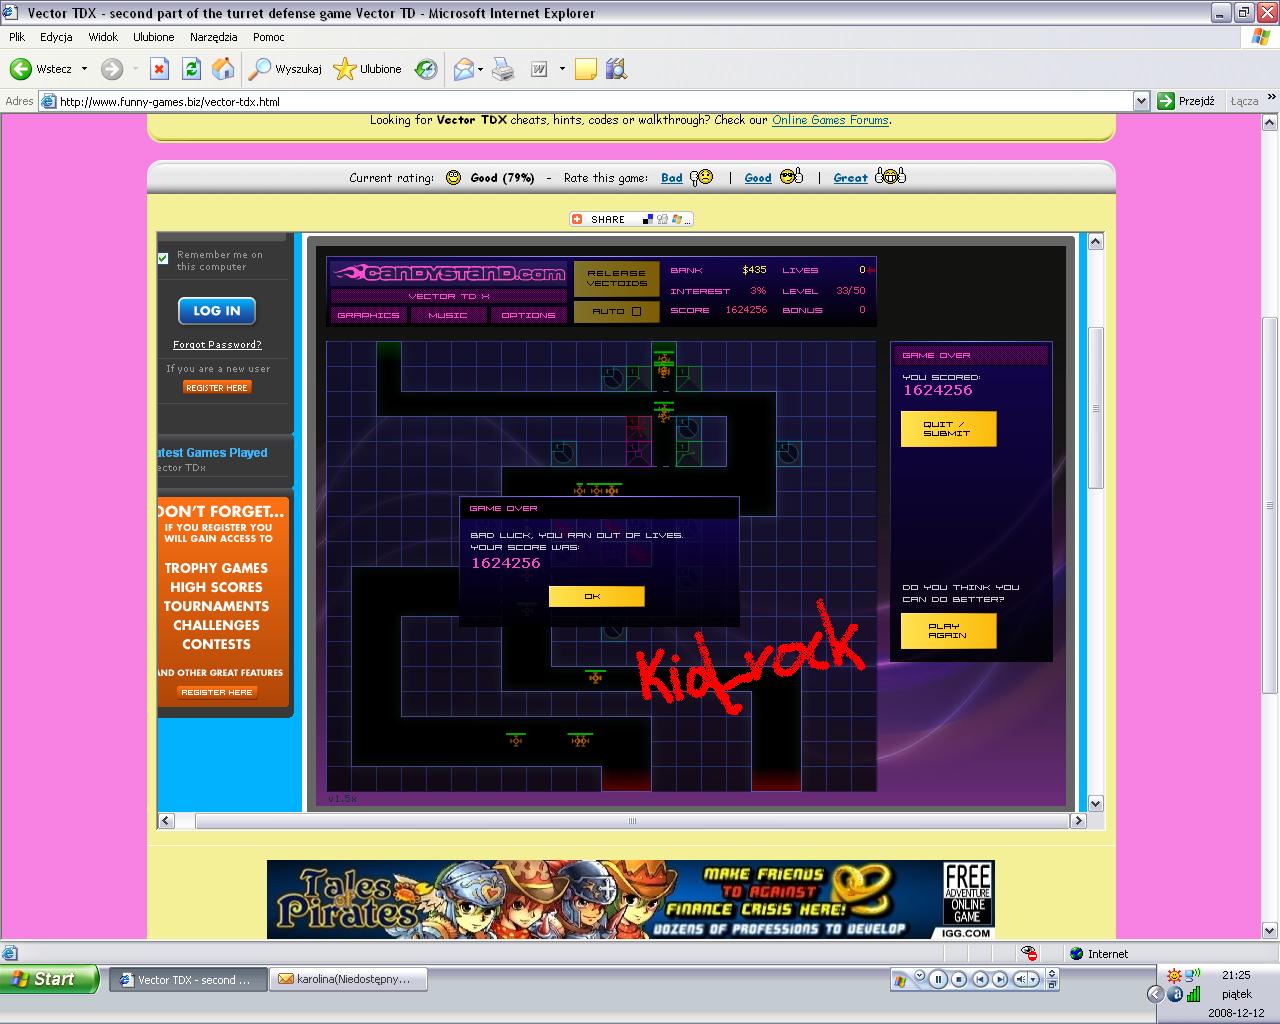Expand the address bar dropdown
Viewport: 1280px width, 1024px height.
1141,101
